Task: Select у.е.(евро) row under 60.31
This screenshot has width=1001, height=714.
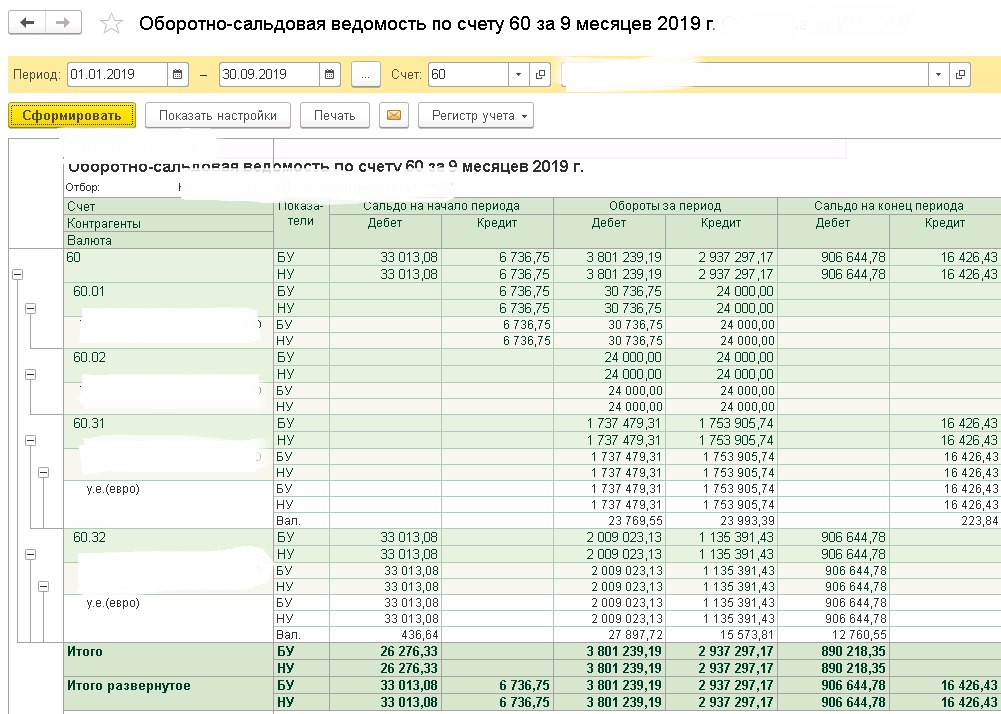Action: (x=113, y=489)
